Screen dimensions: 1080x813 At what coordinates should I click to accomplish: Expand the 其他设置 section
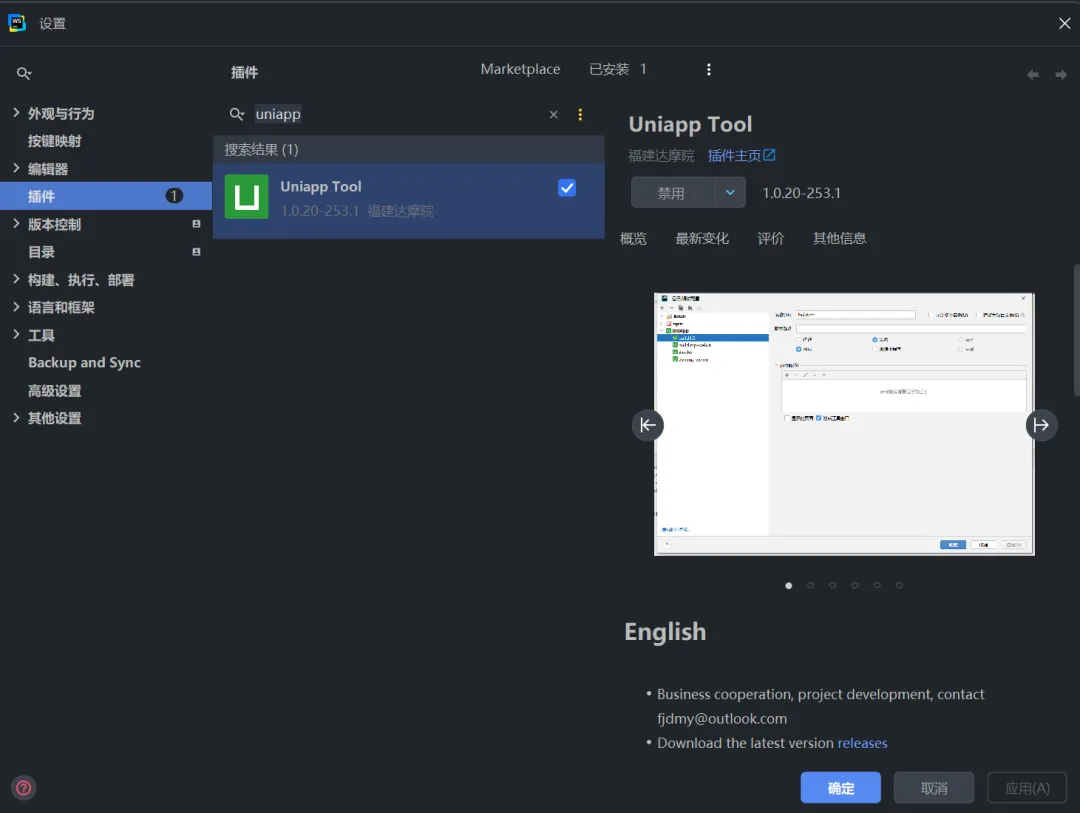[x=16, y=418]
